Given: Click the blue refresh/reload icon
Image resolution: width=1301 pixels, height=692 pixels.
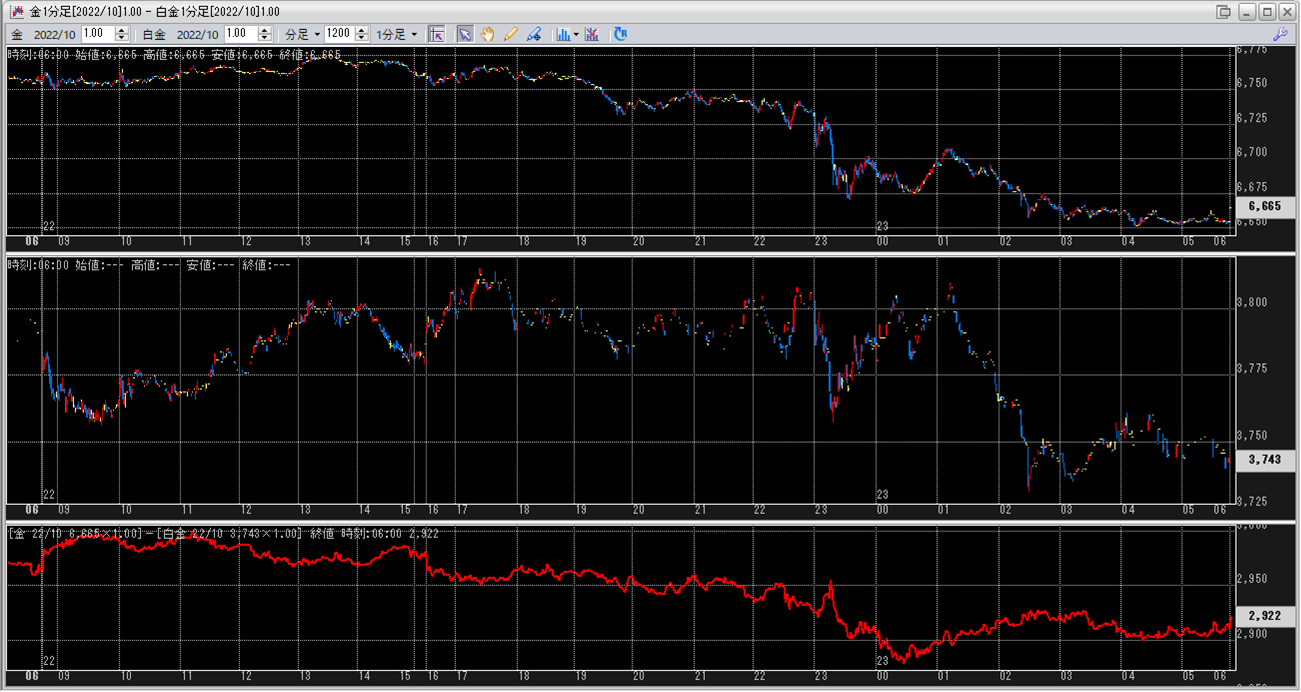Looking at the screenshot, I should (x=620, y=34).
